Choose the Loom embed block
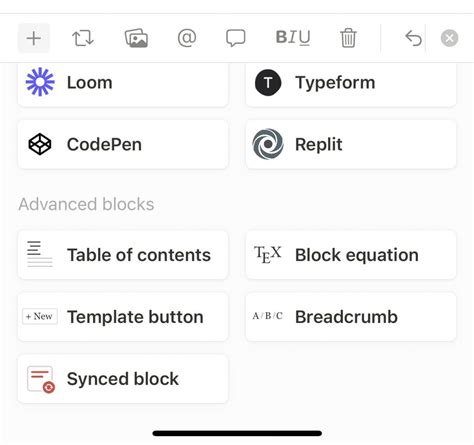The height and width of the screenshot is (445, 474). [123, 83]
